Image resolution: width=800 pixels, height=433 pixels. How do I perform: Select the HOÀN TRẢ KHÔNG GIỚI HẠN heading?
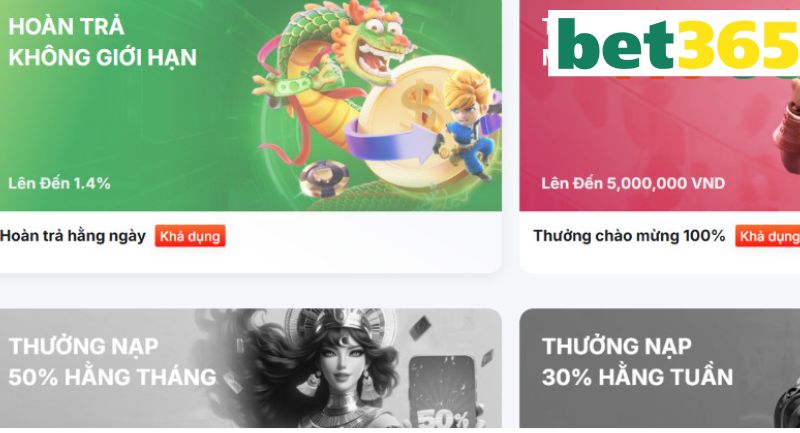103,42
